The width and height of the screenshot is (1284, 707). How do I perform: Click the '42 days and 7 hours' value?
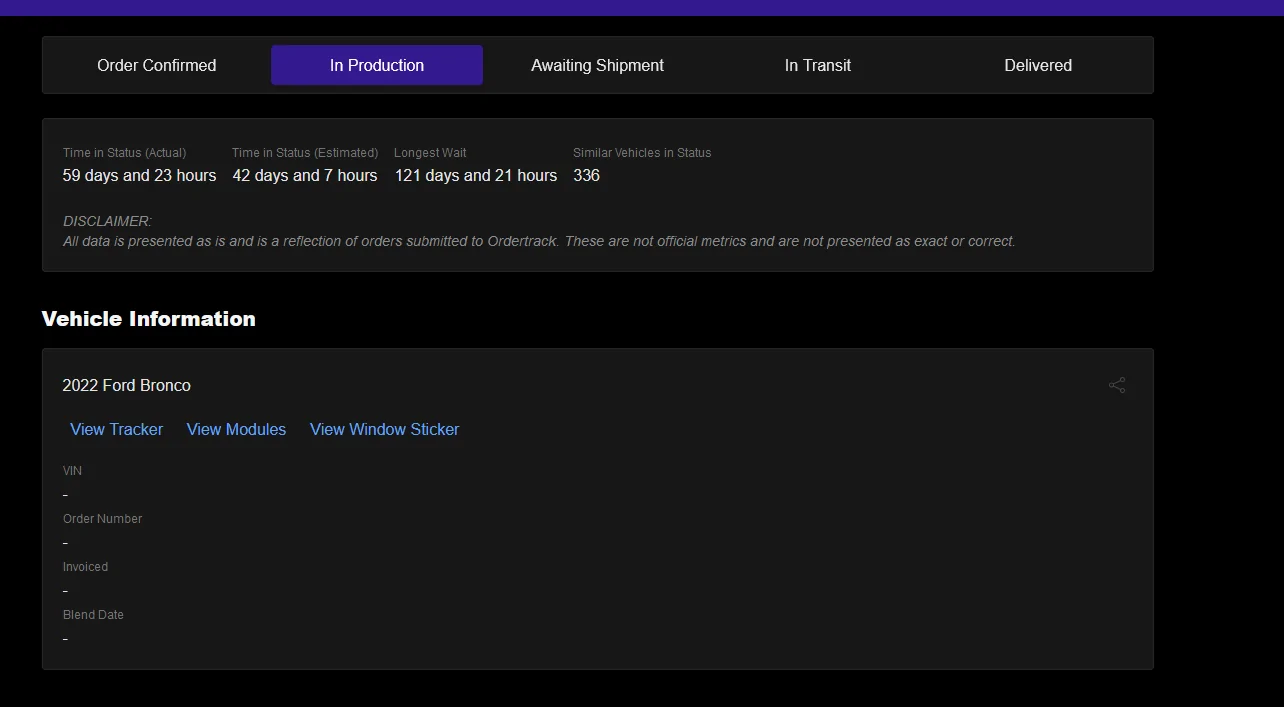click(x=305, y=175)
